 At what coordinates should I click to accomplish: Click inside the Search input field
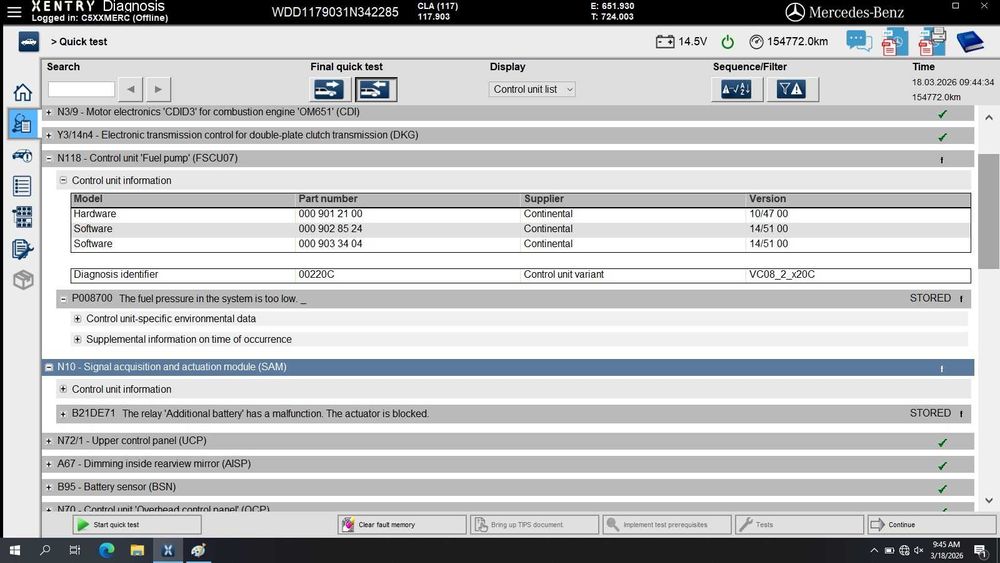81,89
